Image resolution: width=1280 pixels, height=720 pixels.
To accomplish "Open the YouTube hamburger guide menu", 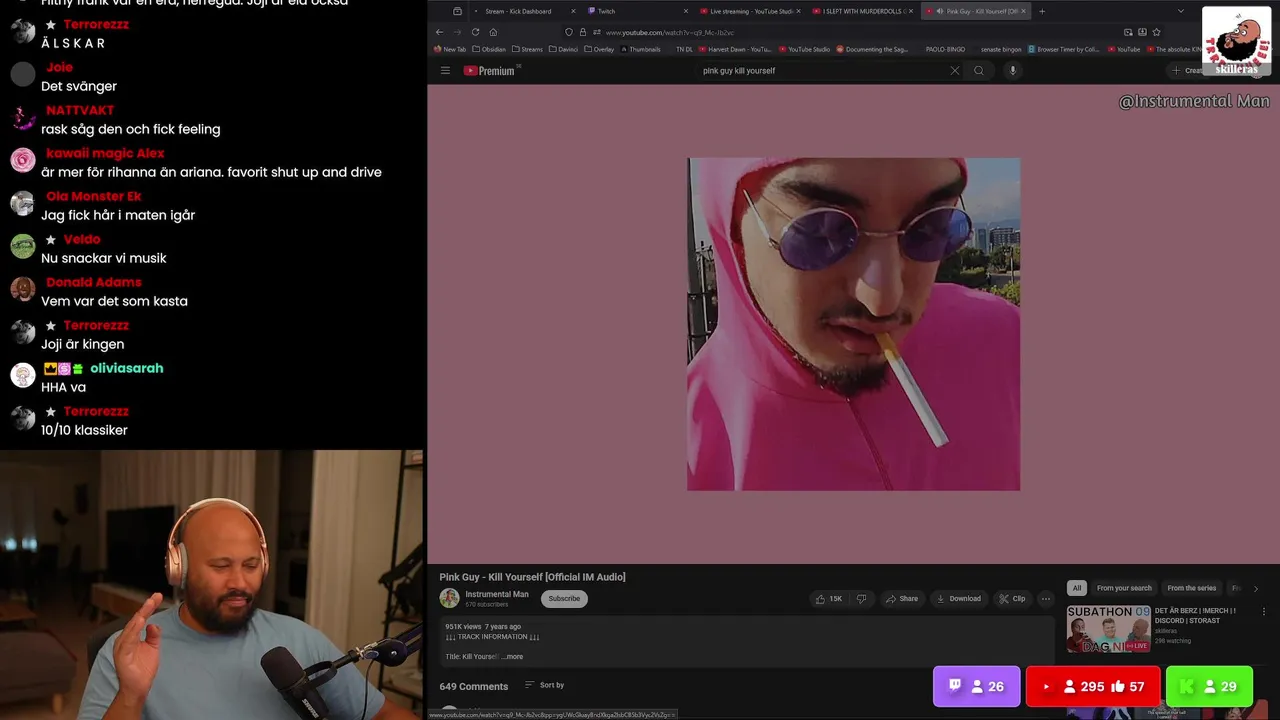I will pyautogui.click(x=445, y=70).
